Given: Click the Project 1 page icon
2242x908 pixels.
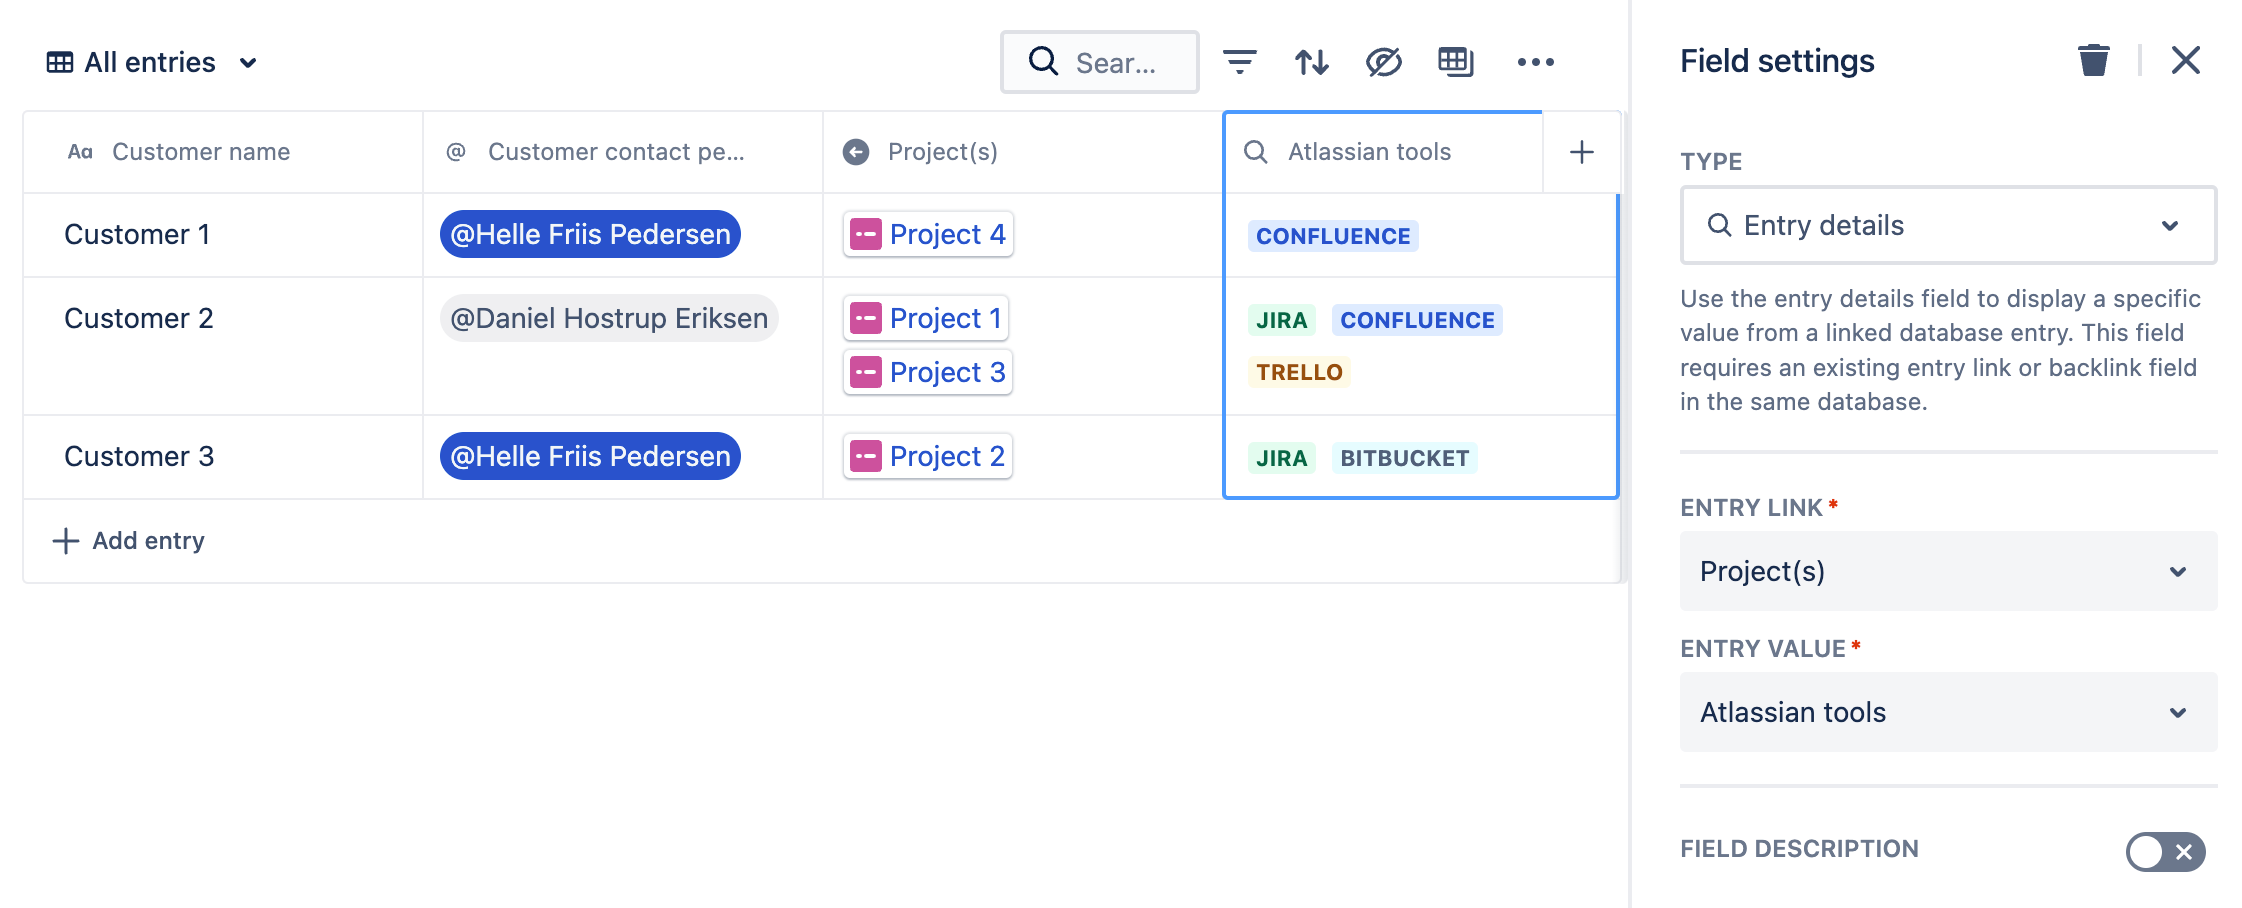Looking at the screenshot, I should pyautogui.click(x=865, y=318).
